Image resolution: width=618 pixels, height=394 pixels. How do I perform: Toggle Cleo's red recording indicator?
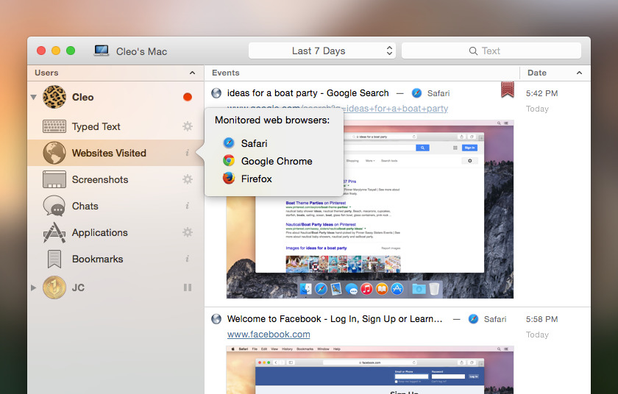[x=188, y=97]
